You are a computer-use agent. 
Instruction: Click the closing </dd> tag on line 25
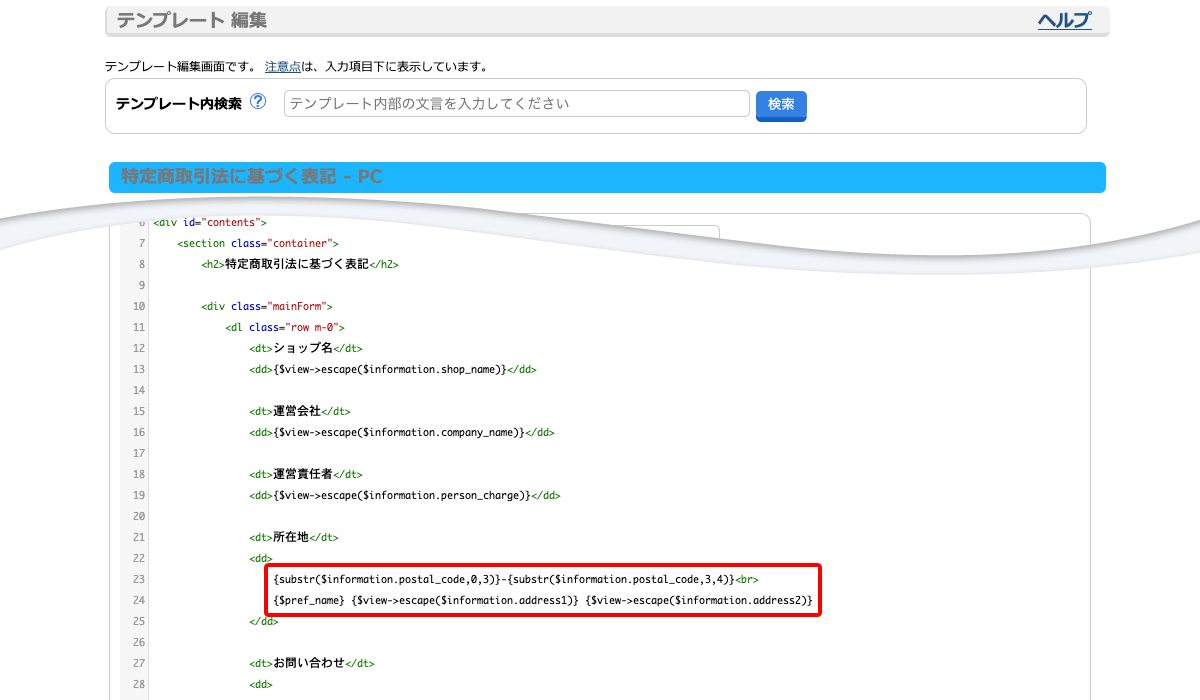(264, 621)
